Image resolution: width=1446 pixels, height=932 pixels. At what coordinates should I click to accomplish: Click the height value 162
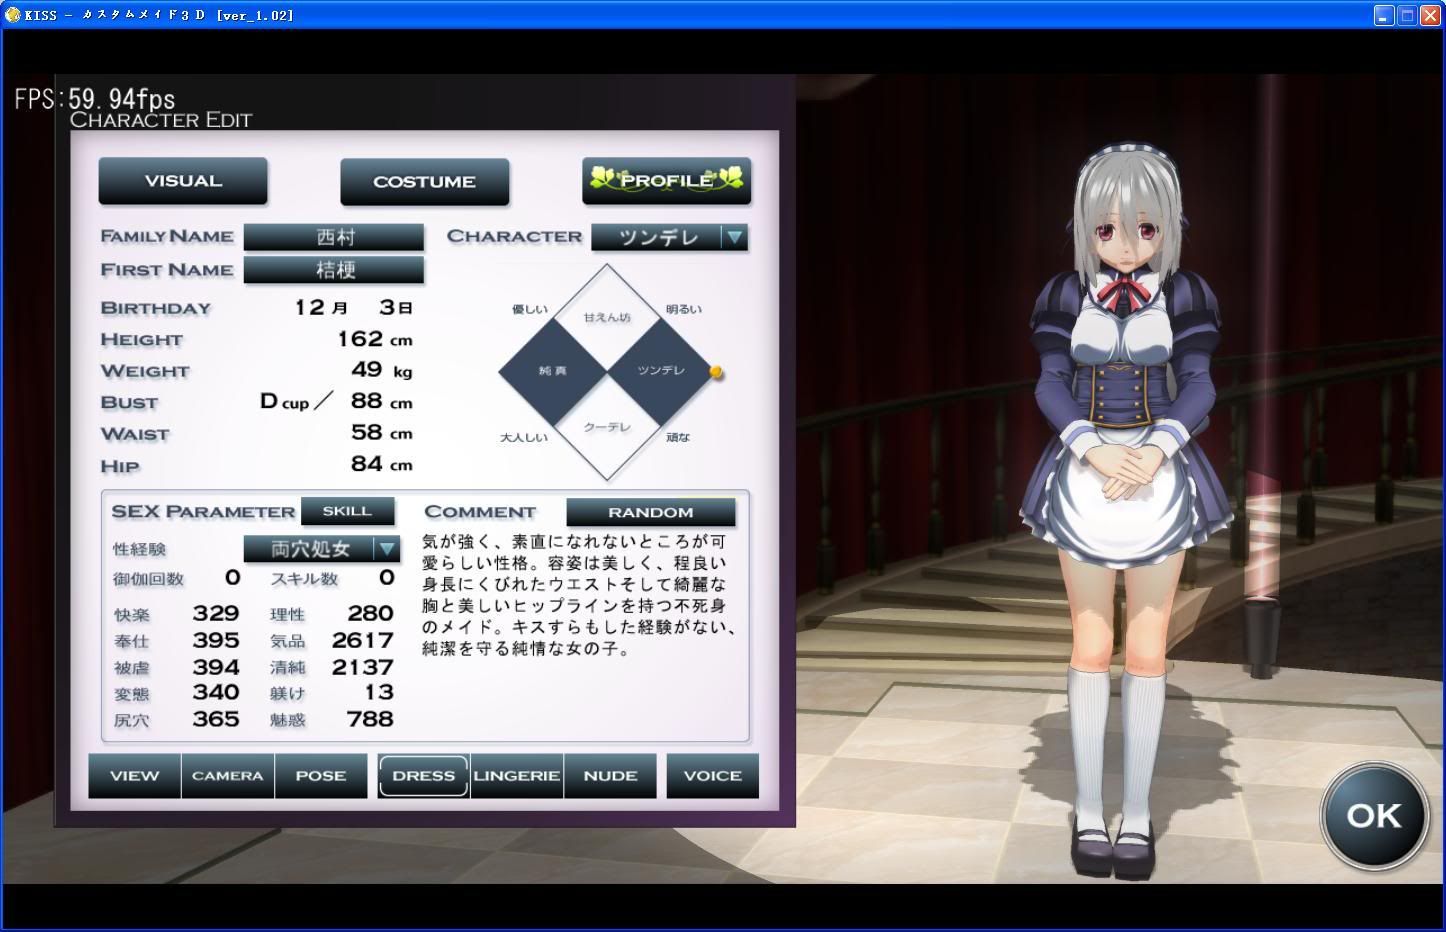pos(360,339)
